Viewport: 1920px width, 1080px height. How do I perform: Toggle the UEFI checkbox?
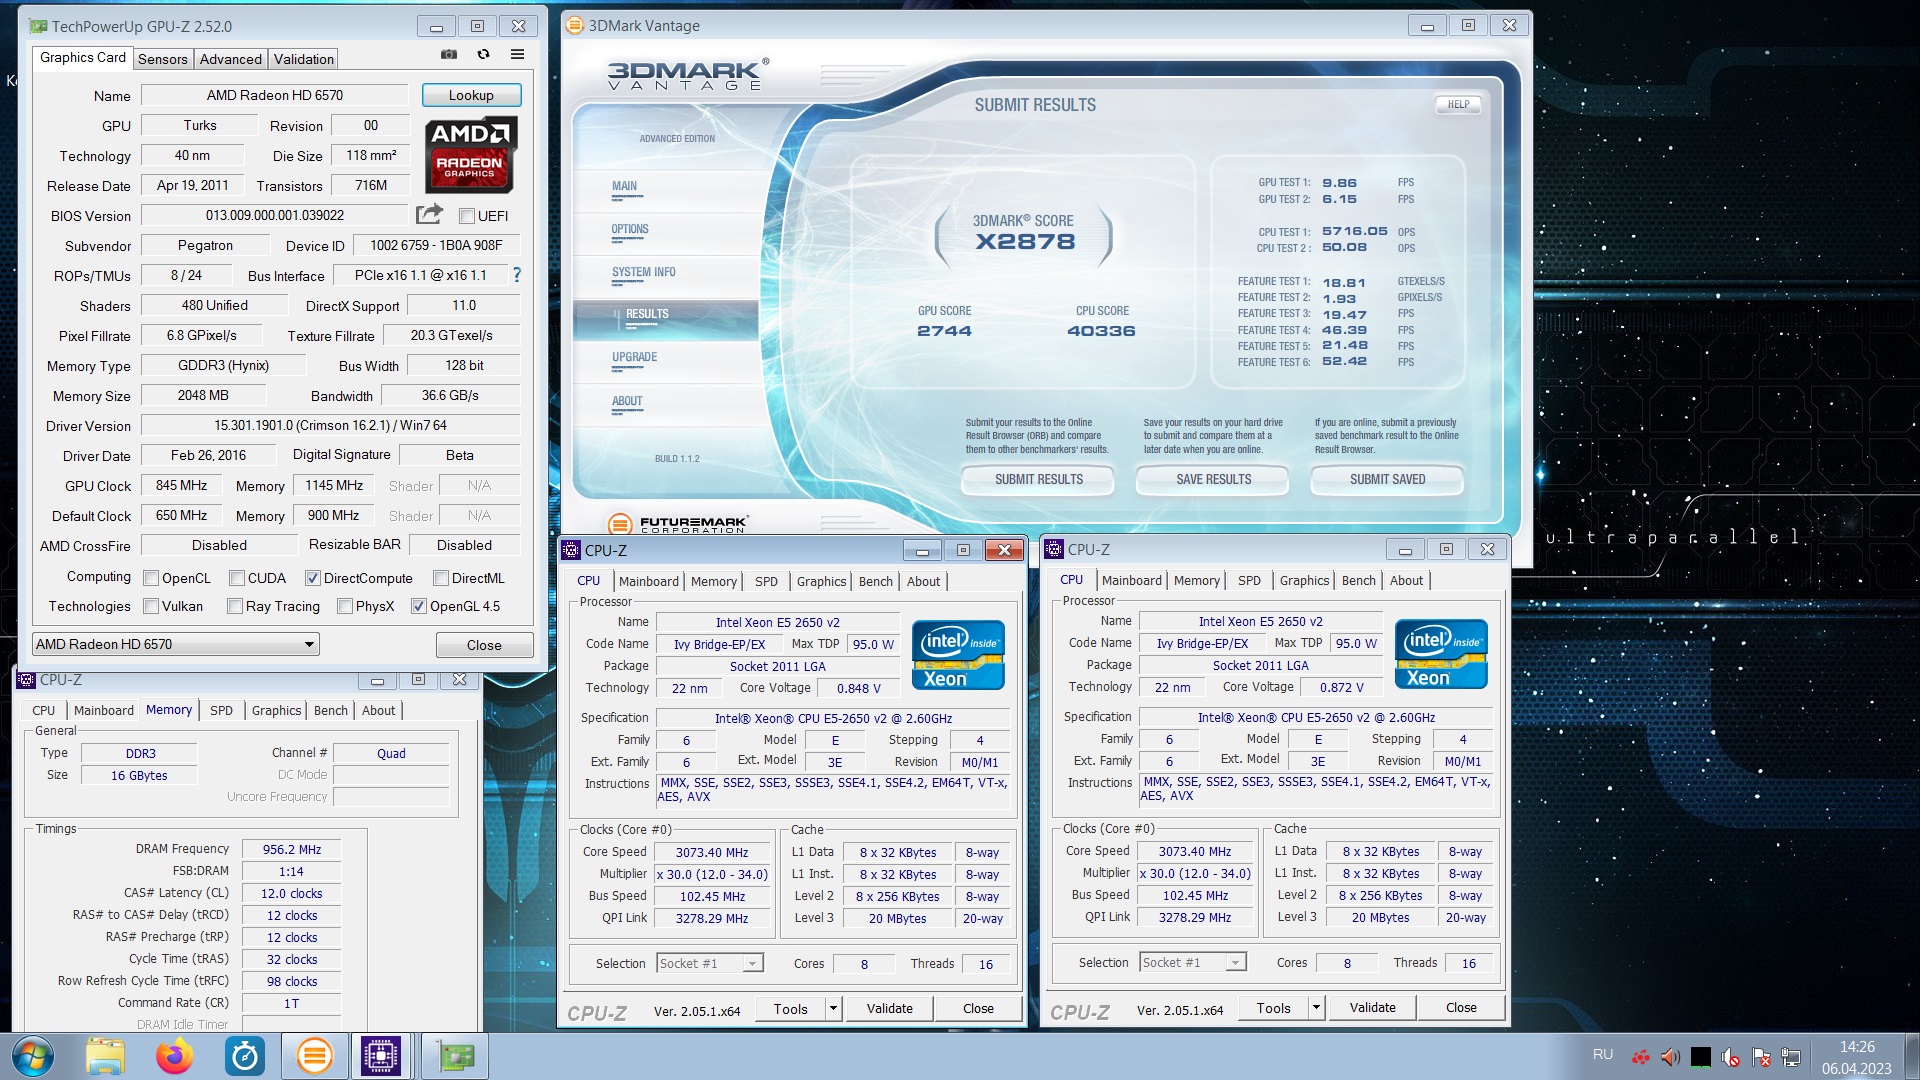point(466,216)
